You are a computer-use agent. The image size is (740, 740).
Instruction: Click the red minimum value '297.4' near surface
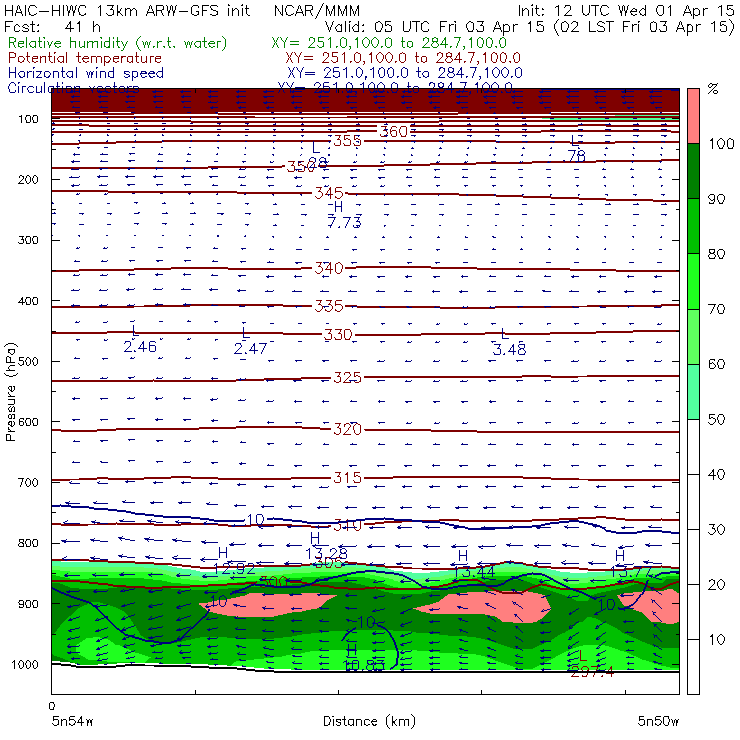pos(592,672)
